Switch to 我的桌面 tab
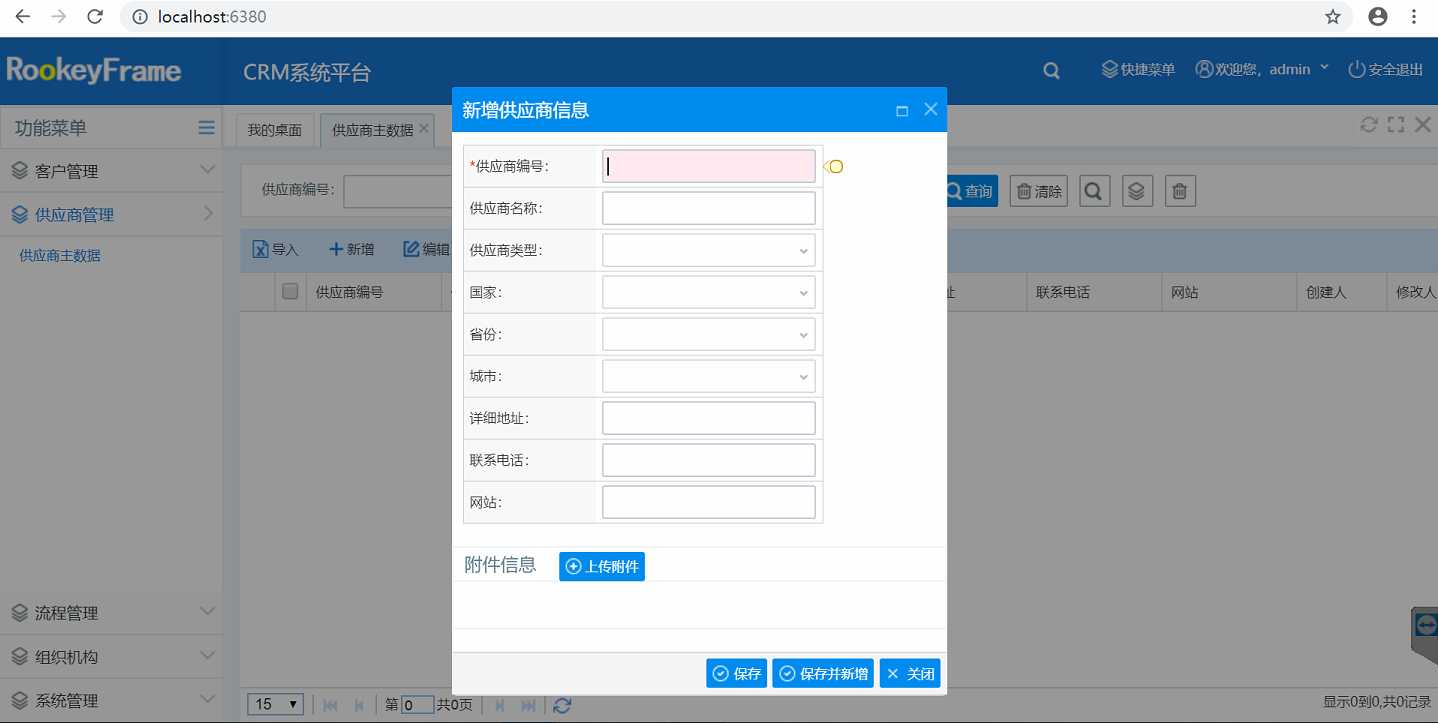The height and width of the screenshot is (723, 1438). (275, 130)
